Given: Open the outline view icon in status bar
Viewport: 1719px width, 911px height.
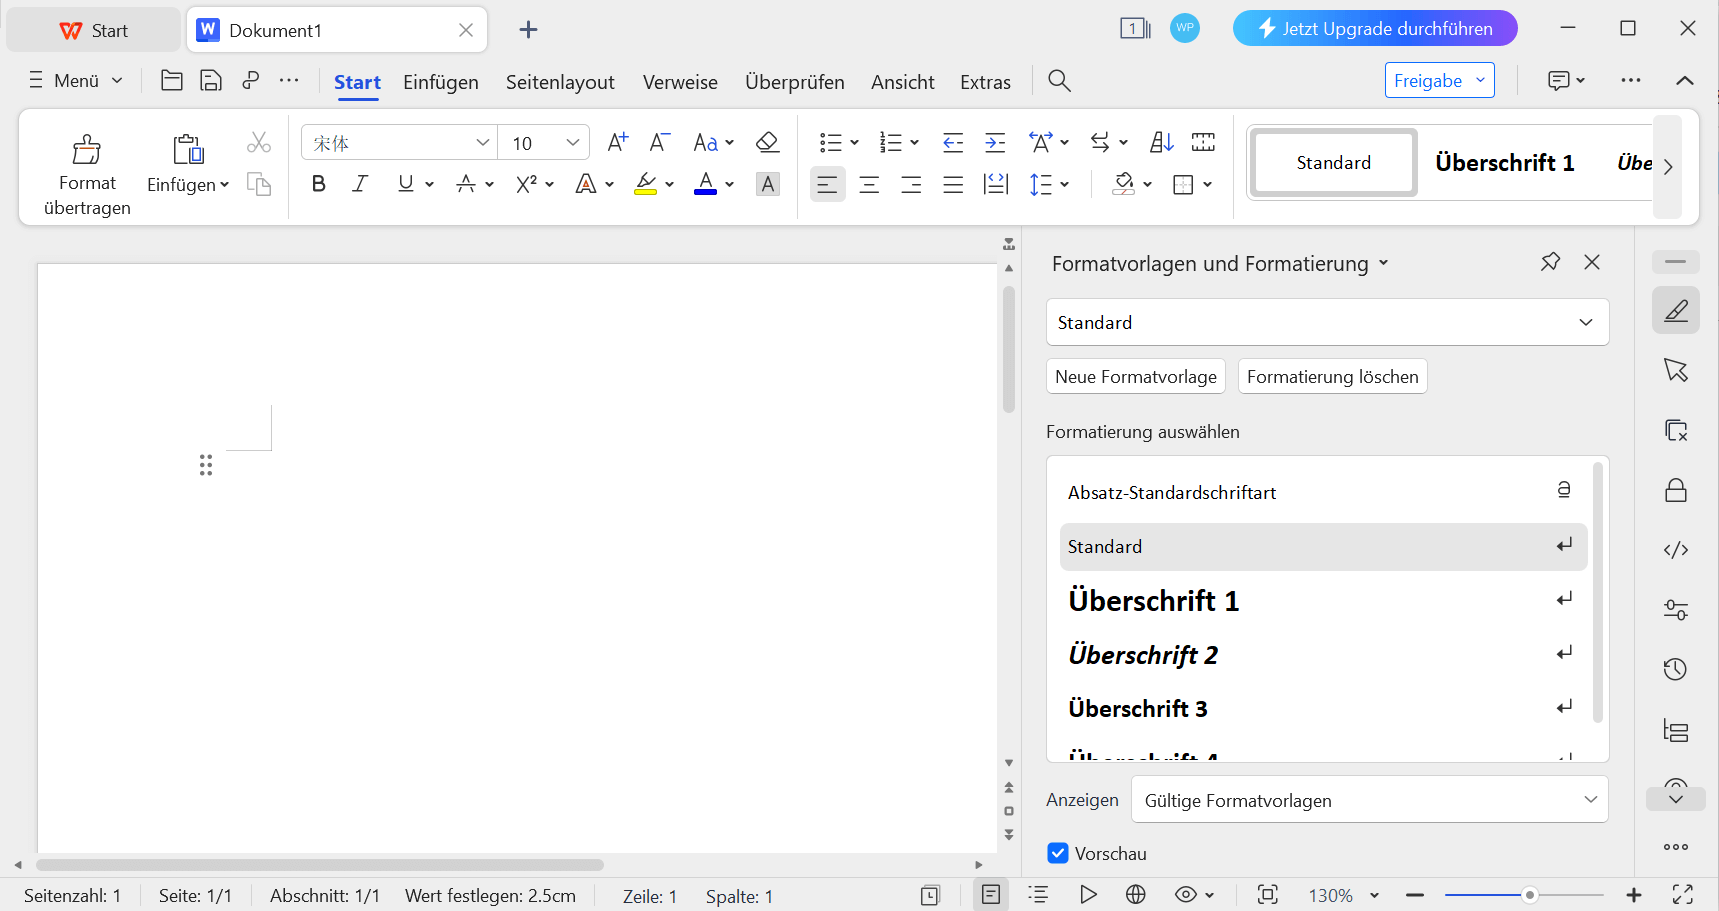Looking at the screenshot, I should point(1038,895).
